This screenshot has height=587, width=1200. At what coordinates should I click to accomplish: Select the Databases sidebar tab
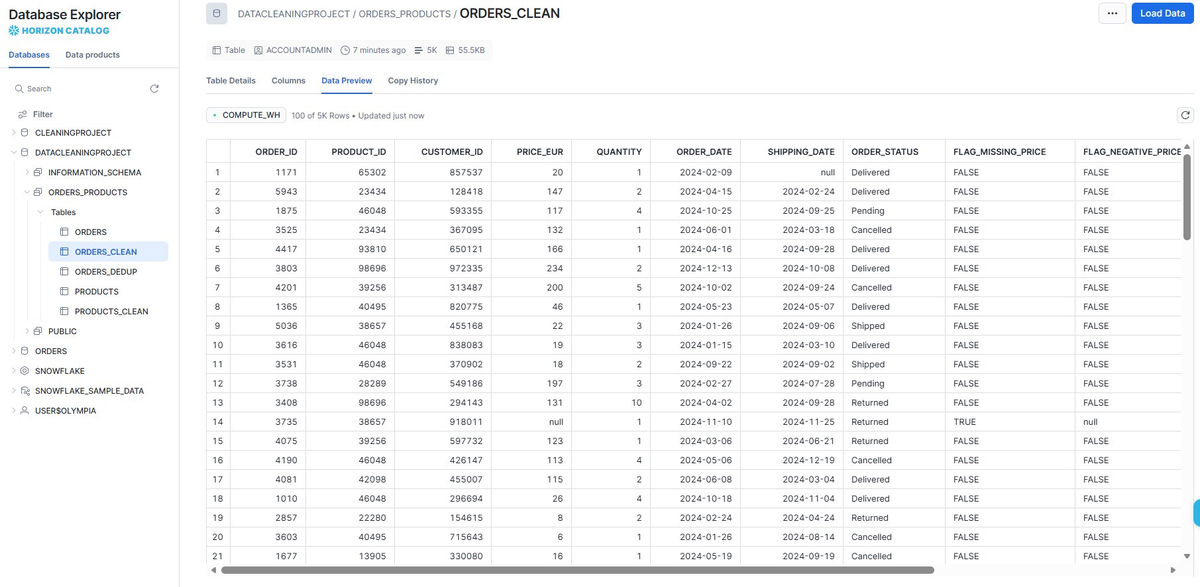(29, 55)
